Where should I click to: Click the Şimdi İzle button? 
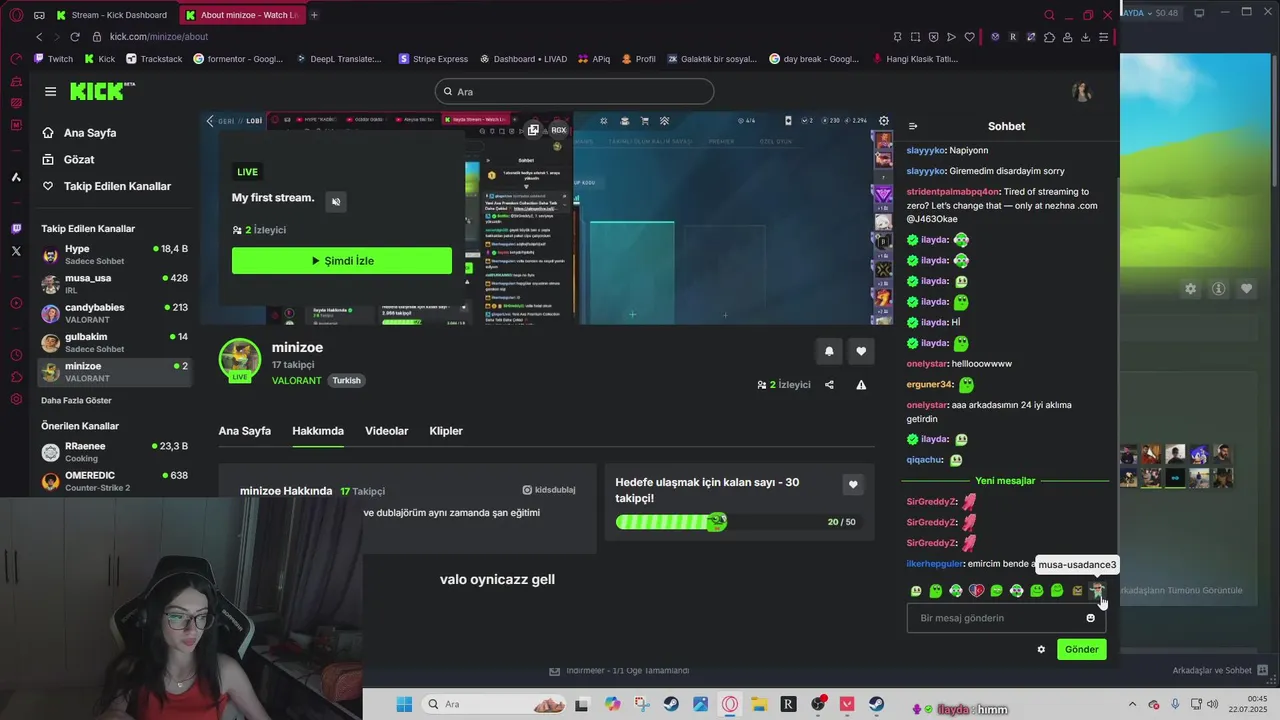pyautogui.click(x=342, y=261)
